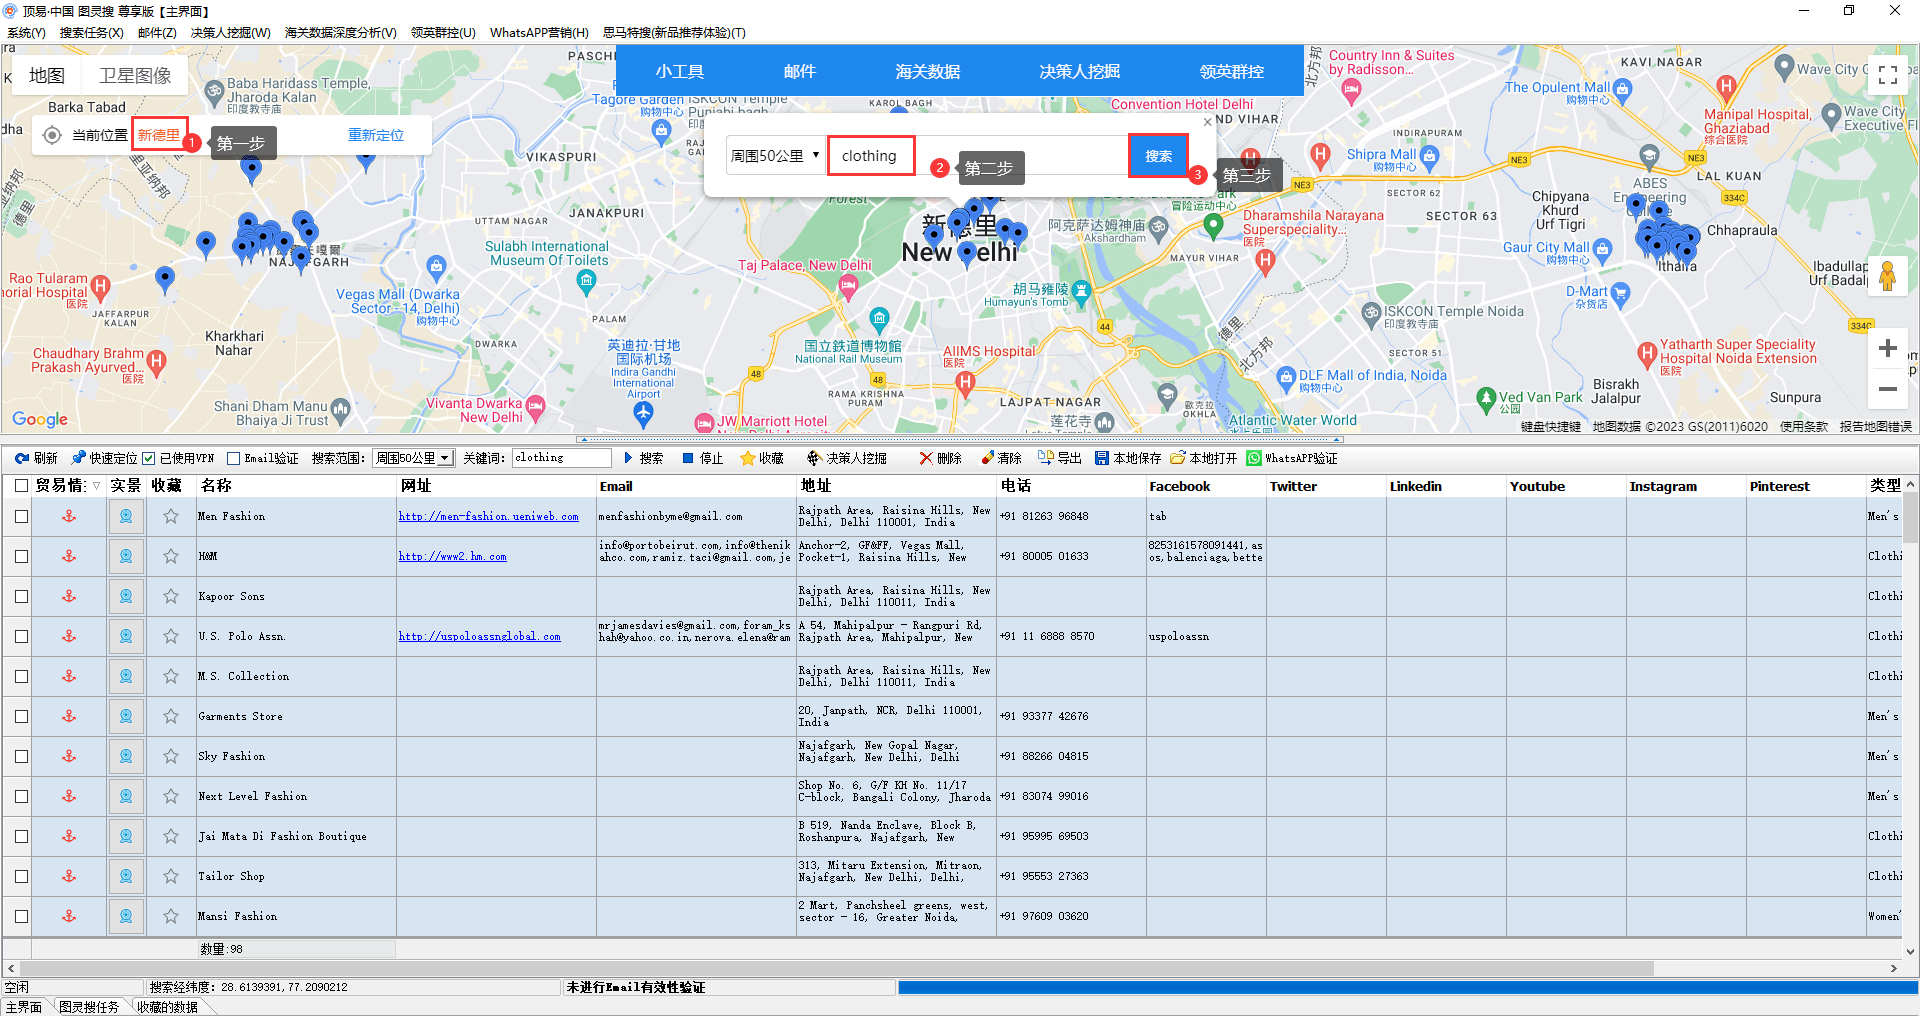Viewport: 1920px width, 1016px height.
Task: Open the 邮件(Z) menu
Action: pos(157,33)
